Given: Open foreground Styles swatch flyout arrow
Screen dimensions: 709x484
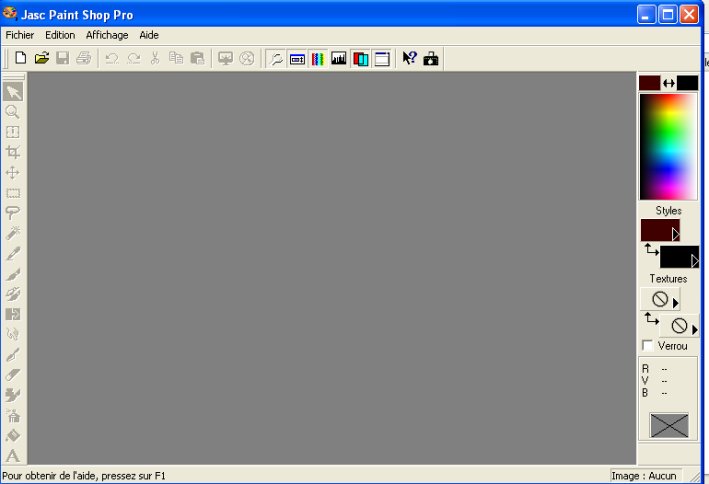Looking at the screenshot, I should point(675,234).
